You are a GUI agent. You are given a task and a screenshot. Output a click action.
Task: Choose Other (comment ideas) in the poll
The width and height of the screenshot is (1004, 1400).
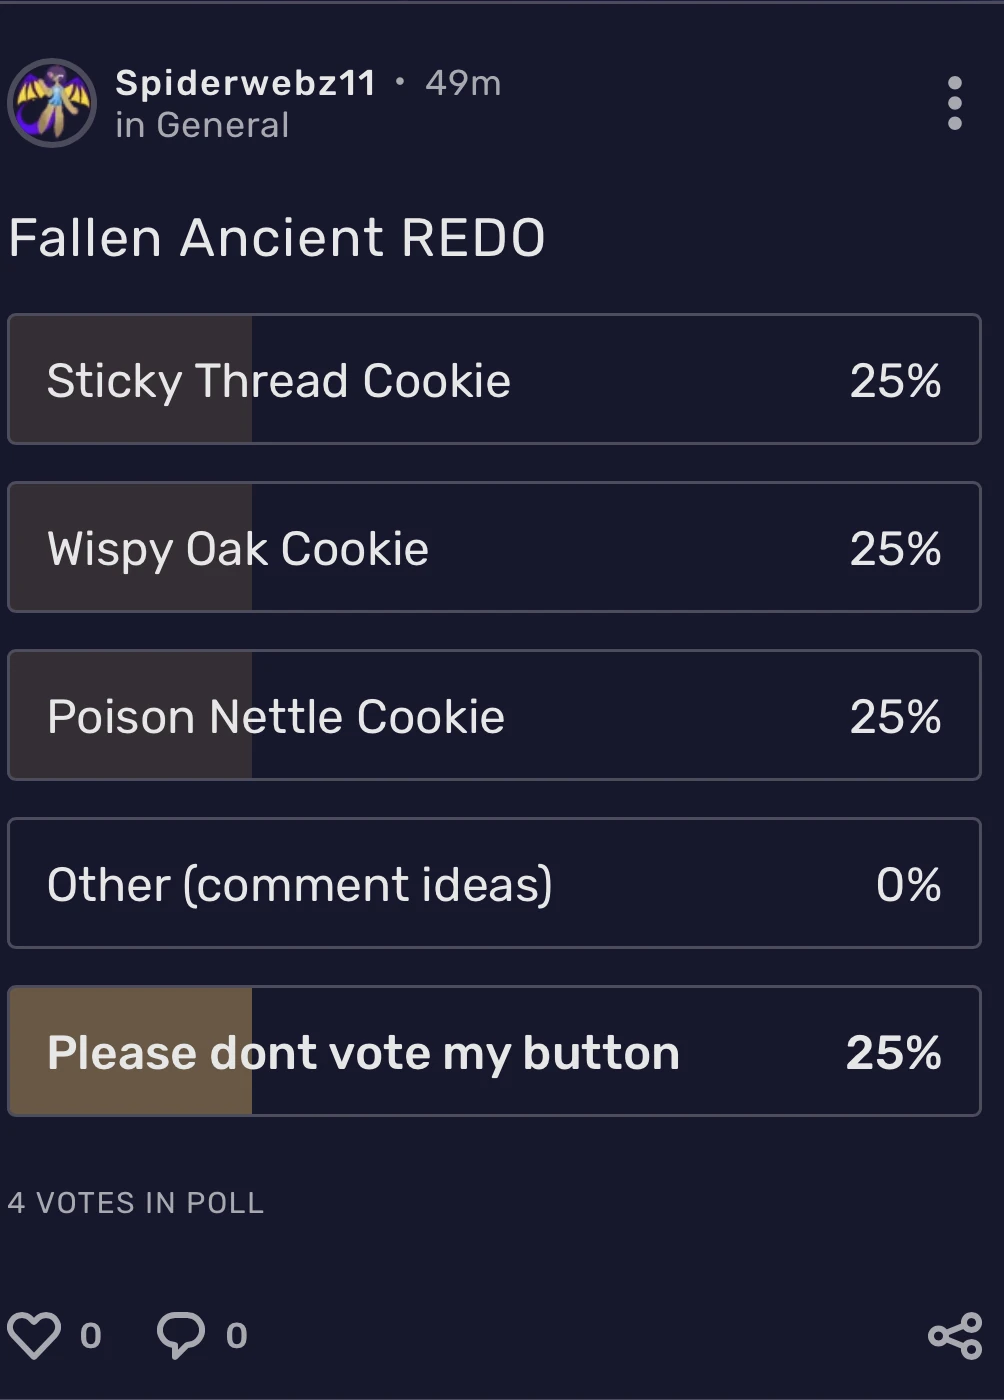495,883
